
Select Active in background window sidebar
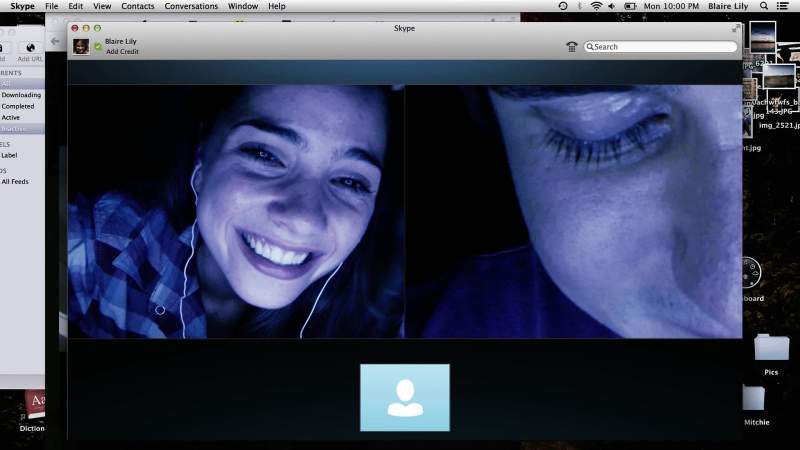11,117
